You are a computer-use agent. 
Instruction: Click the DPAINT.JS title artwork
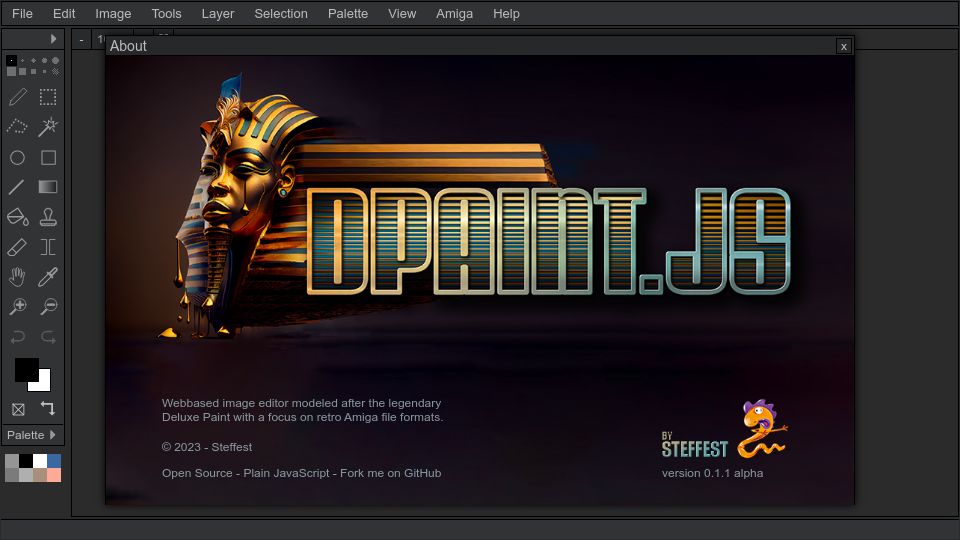point(549,241)
